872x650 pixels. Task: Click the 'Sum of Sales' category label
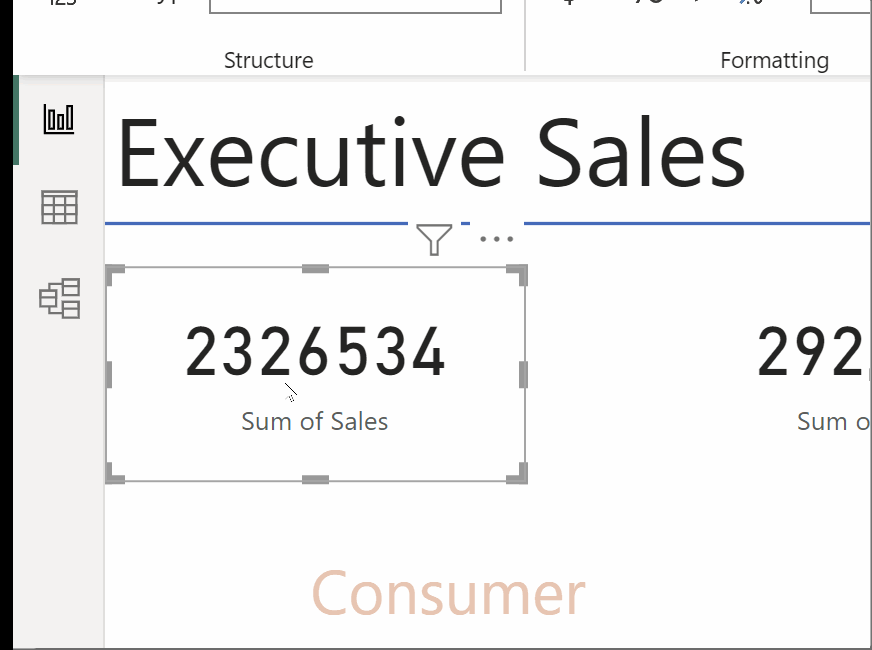[315, 421]
